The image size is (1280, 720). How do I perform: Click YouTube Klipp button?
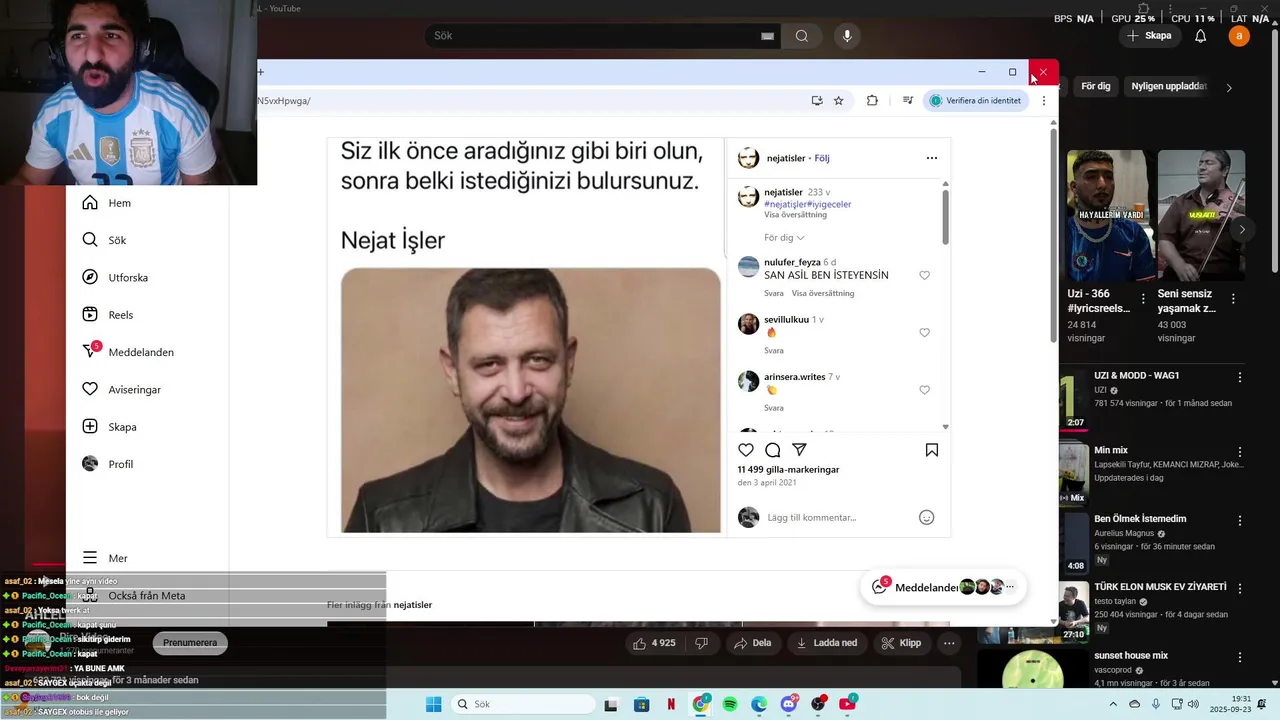pyautogui.click(x=901, y=643)
